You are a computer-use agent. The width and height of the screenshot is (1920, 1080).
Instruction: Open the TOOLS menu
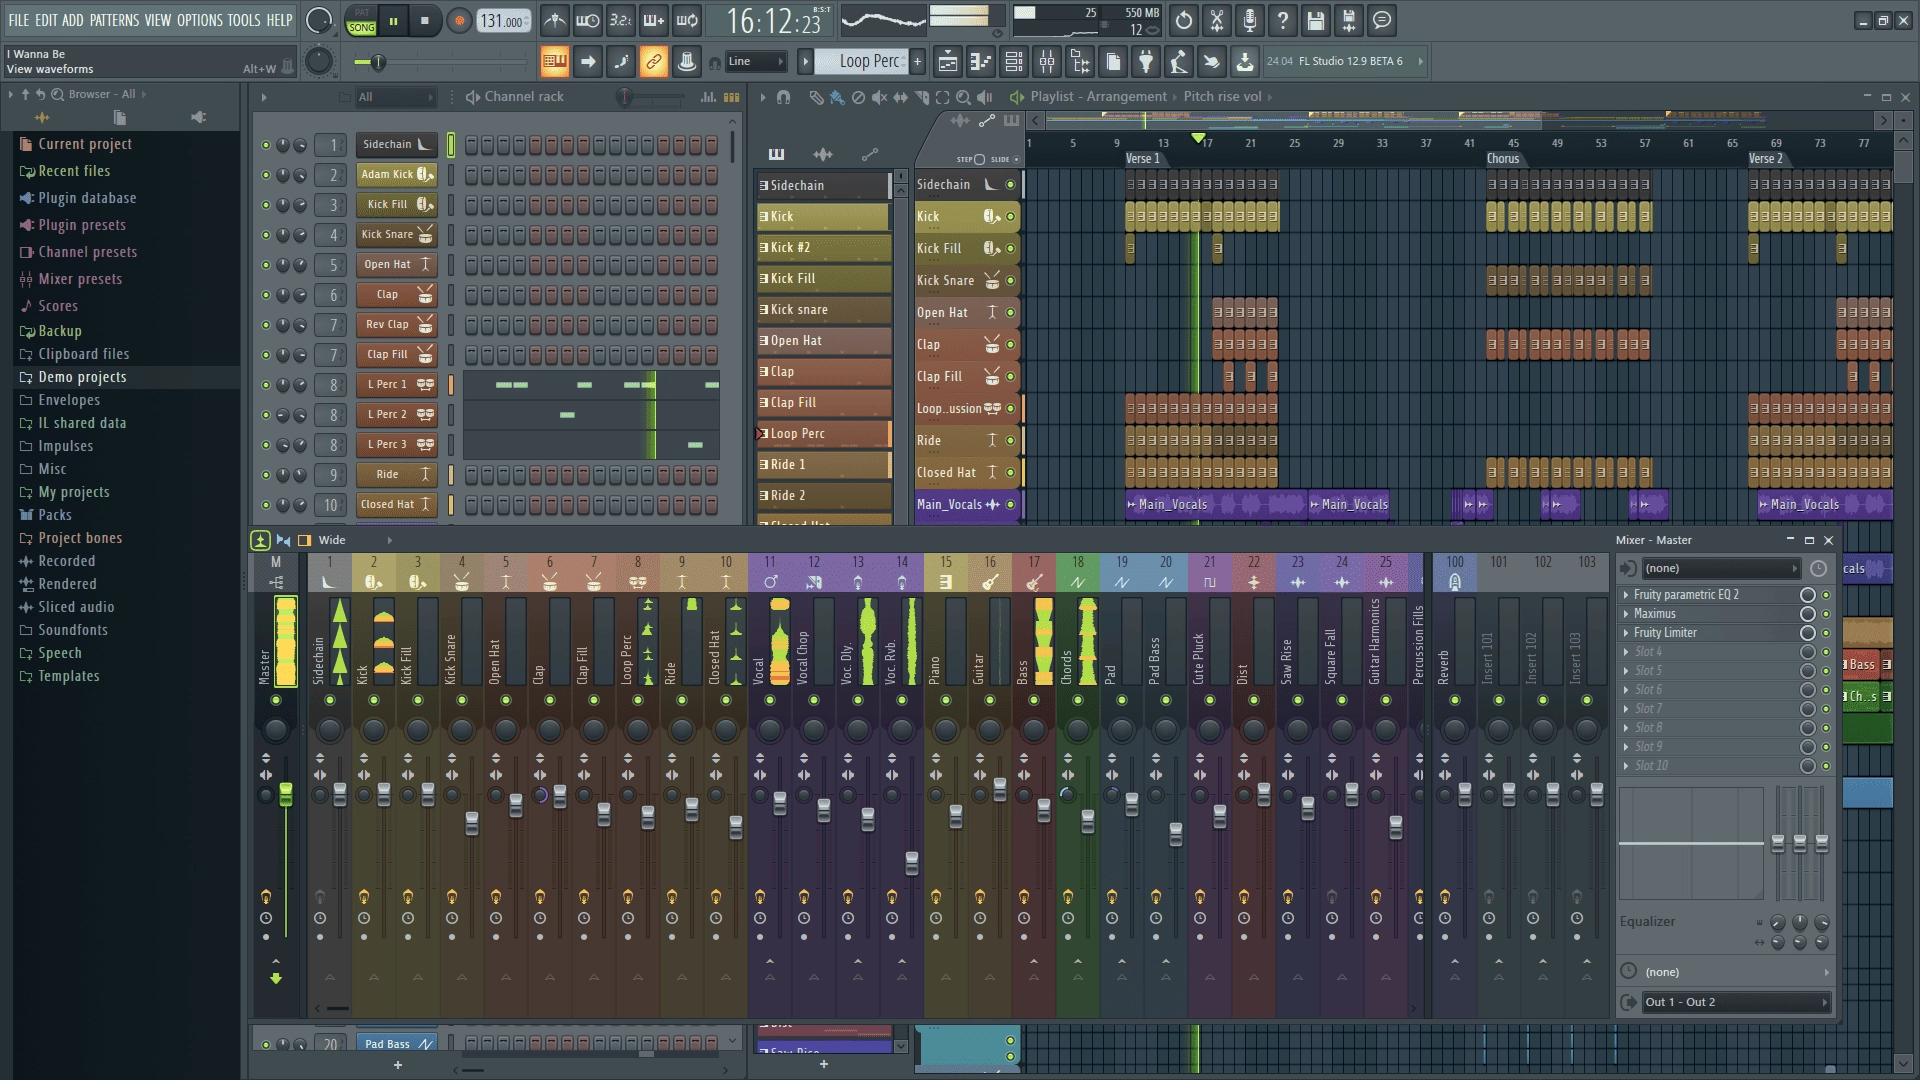244,20
